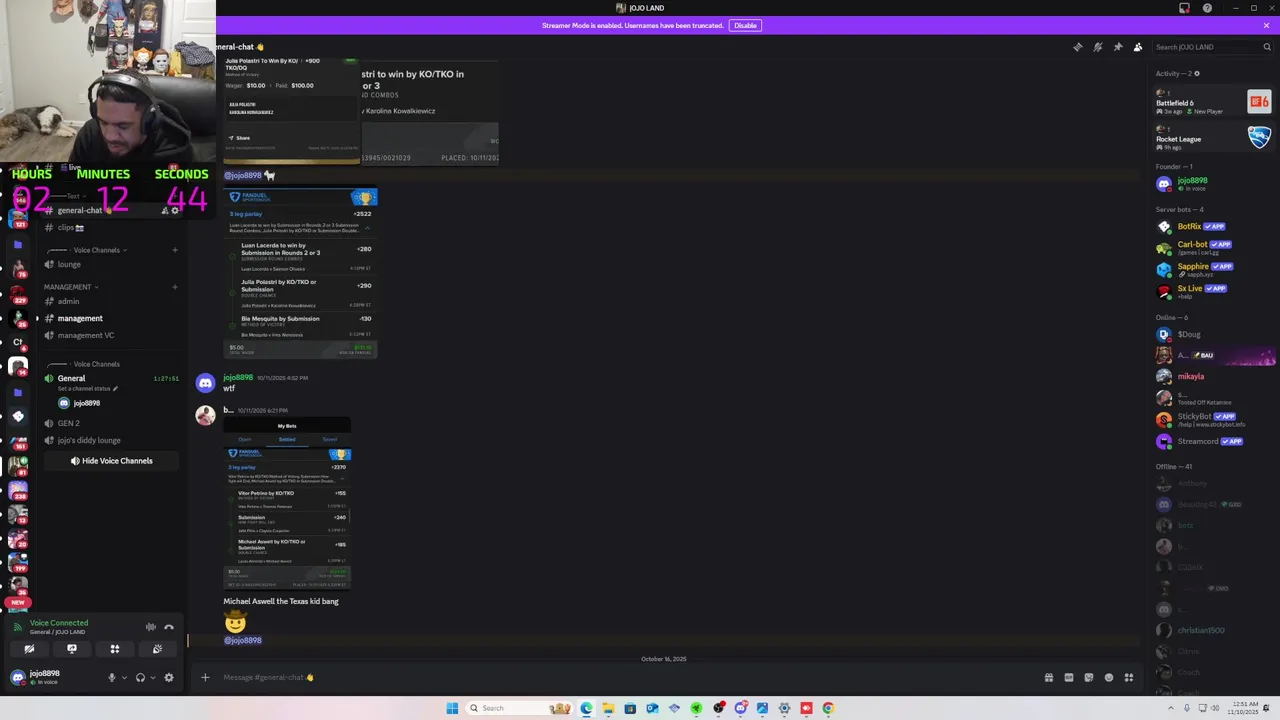Open User Settings gear icon
1280x720 pixels.
click(169, 677)
